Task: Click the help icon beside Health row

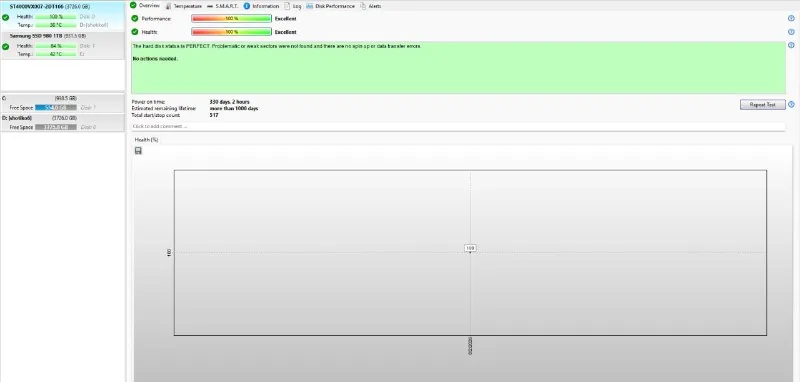Action: coord(791,32)
